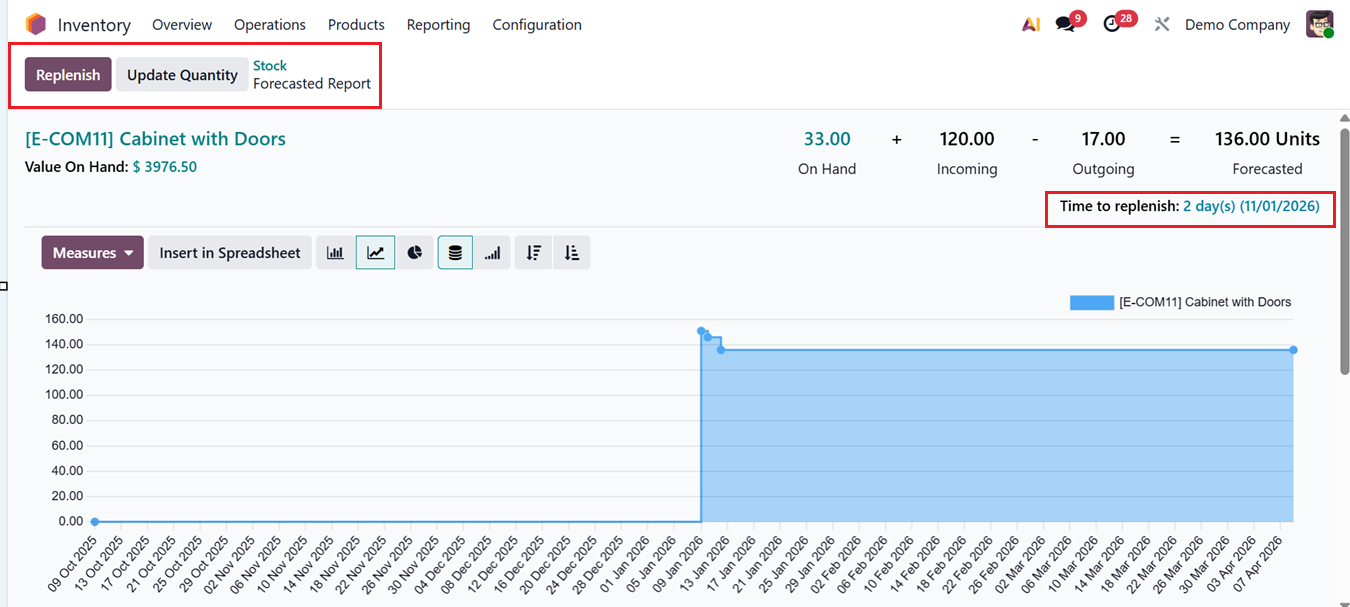Viewport: 1350px width, 607px height.
Task: Open the Forecasted Report link
Action: 311,83
